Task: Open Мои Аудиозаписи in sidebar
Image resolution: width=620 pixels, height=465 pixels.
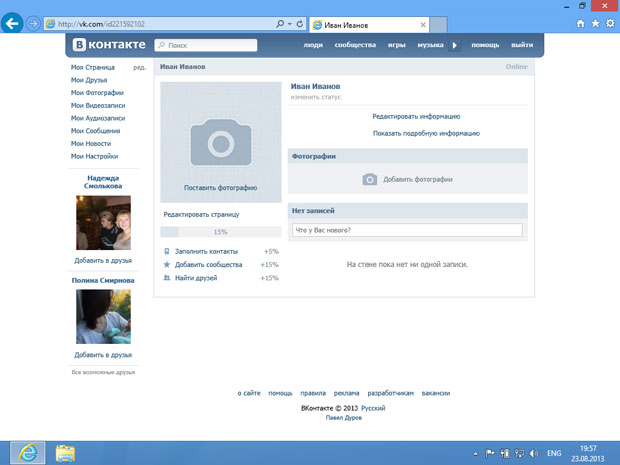Action: (98, 118)
